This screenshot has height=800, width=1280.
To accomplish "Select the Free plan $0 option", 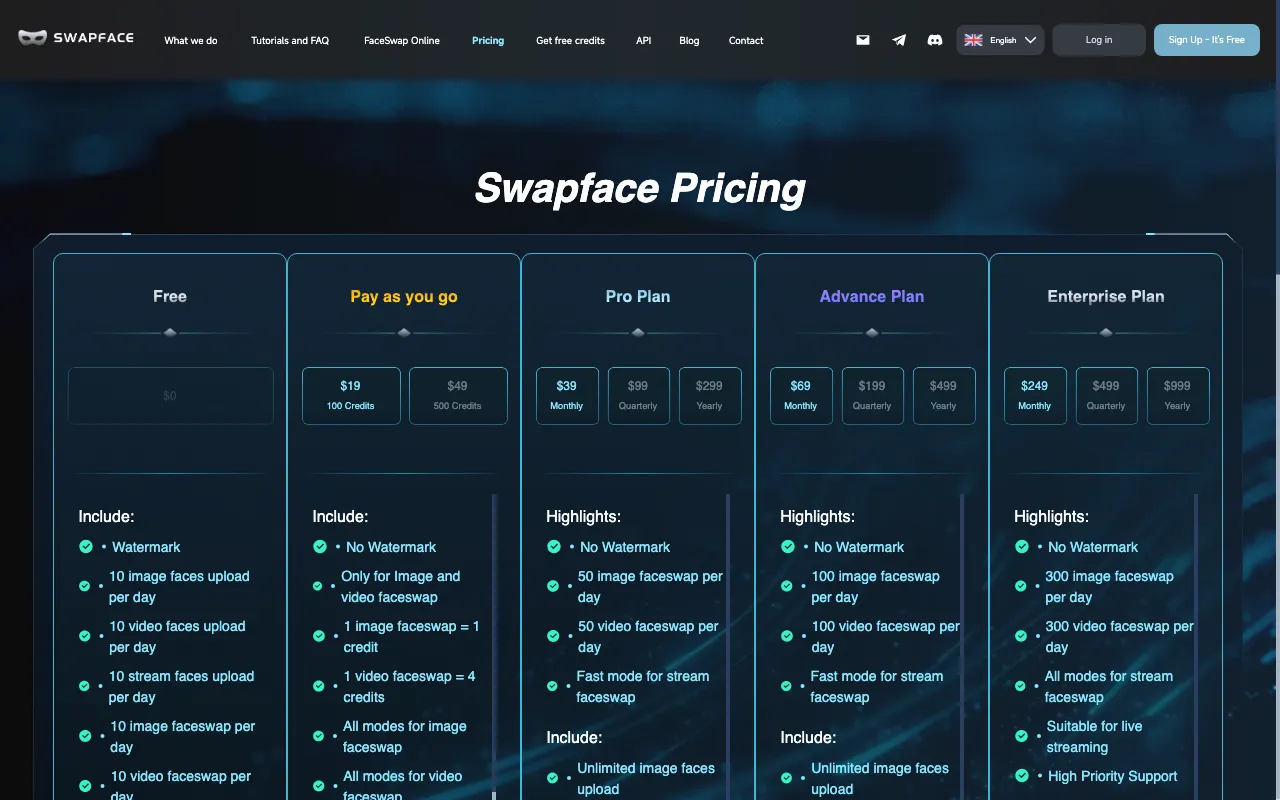I will point(170,396).
